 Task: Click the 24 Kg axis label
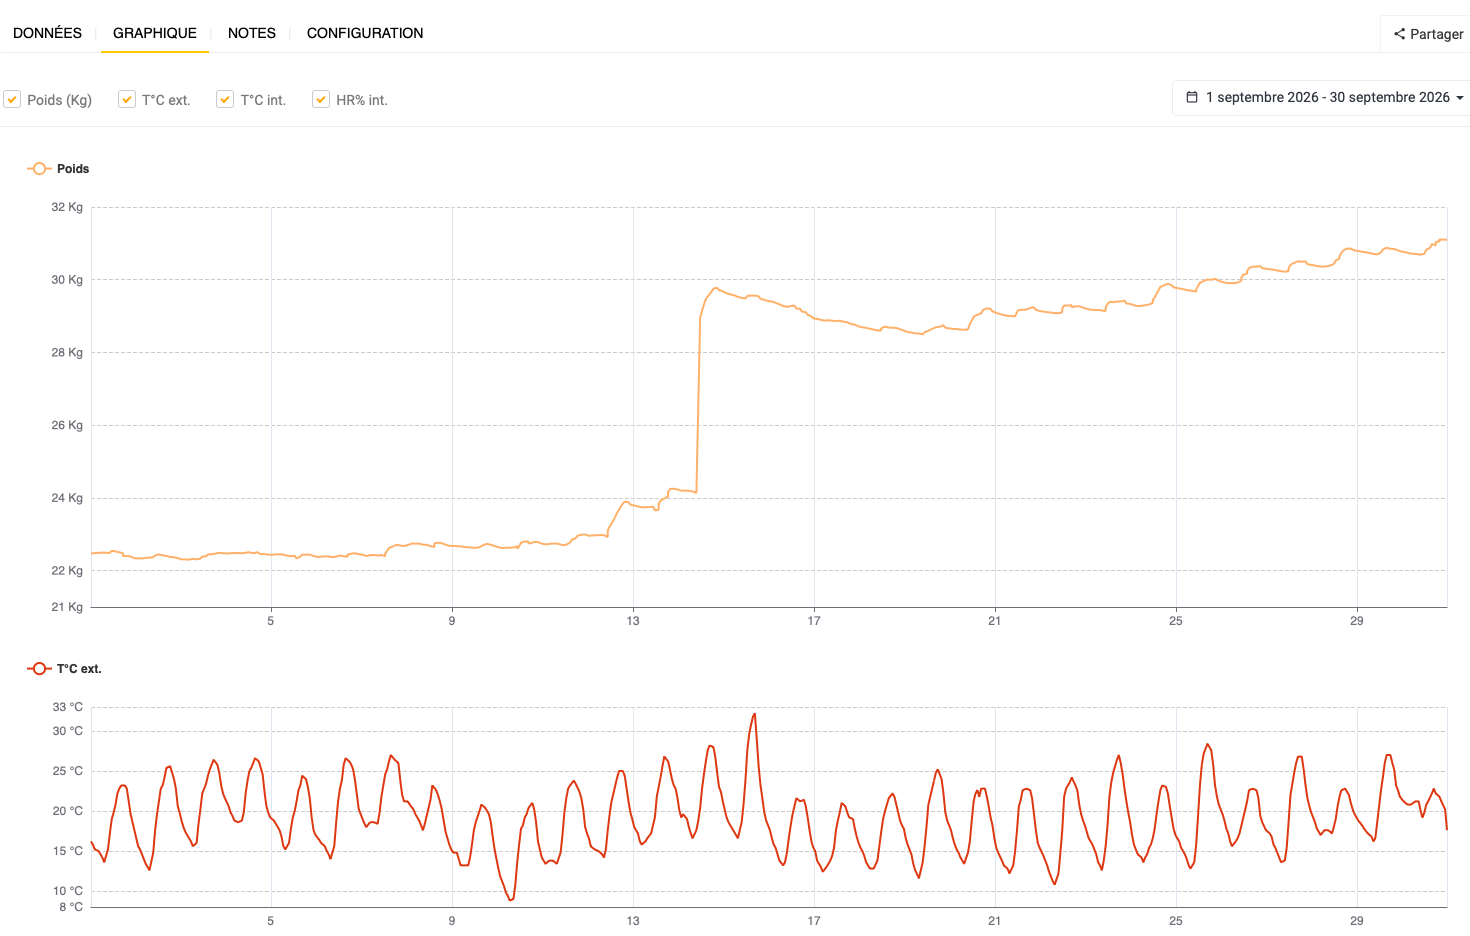tap(67, 498)
